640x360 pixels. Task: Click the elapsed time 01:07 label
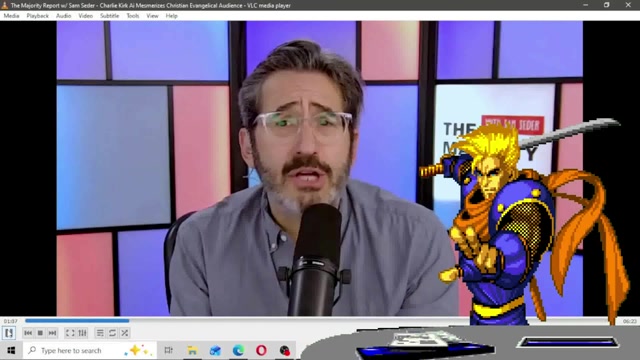pos(10,321)
